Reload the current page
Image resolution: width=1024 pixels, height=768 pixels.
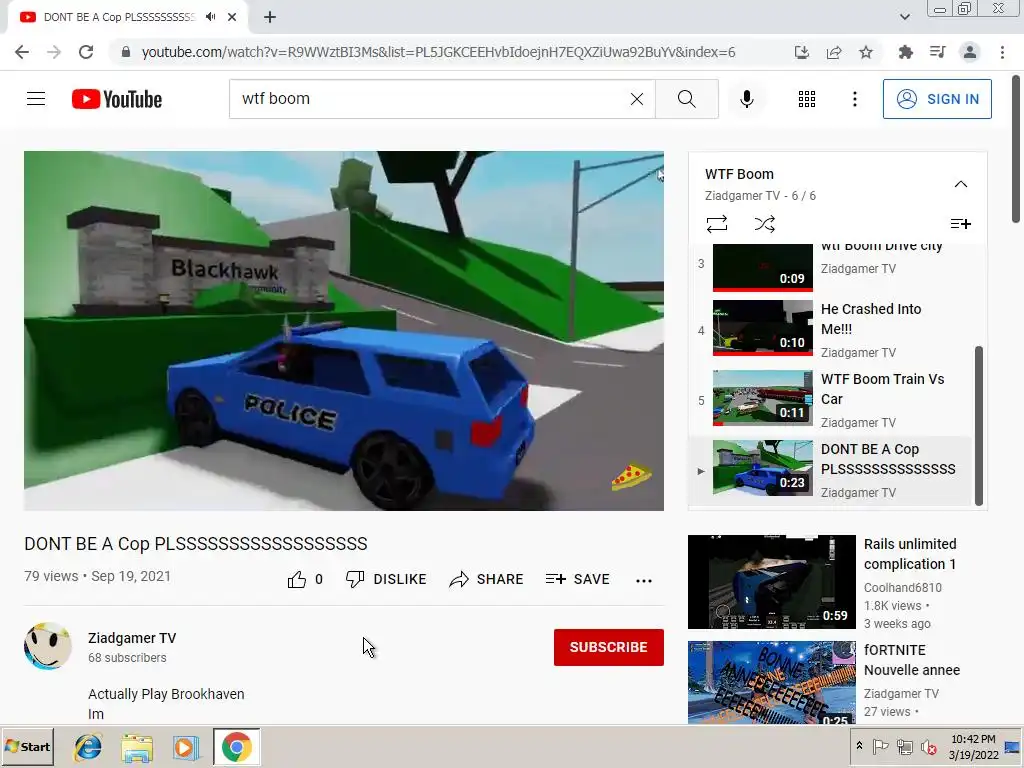click(86, 52)
